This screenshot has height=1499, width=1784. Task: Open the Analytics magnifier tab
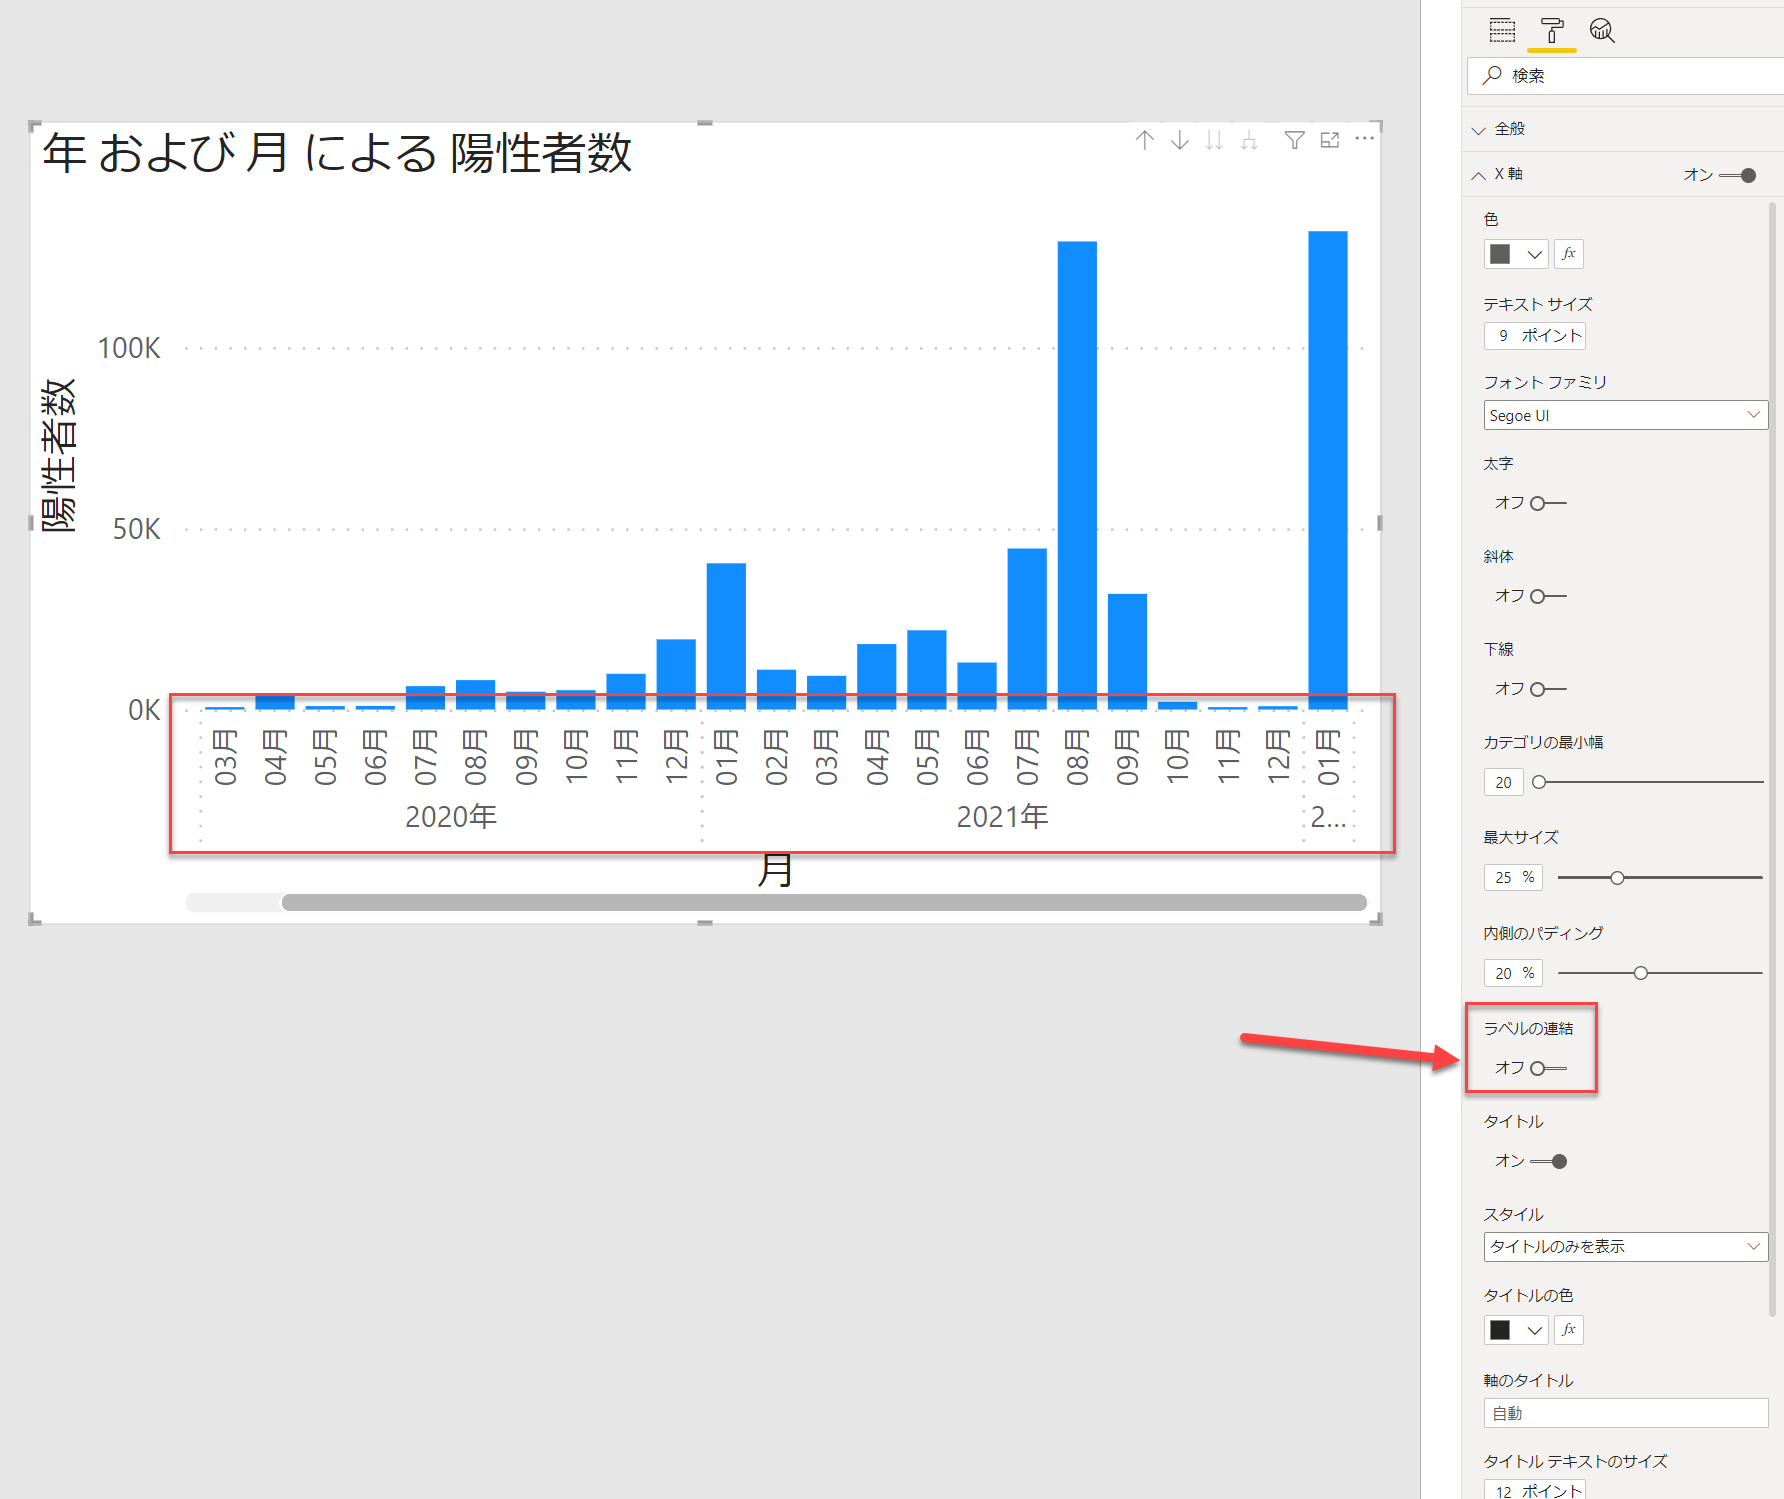(x=1602, y=31)
